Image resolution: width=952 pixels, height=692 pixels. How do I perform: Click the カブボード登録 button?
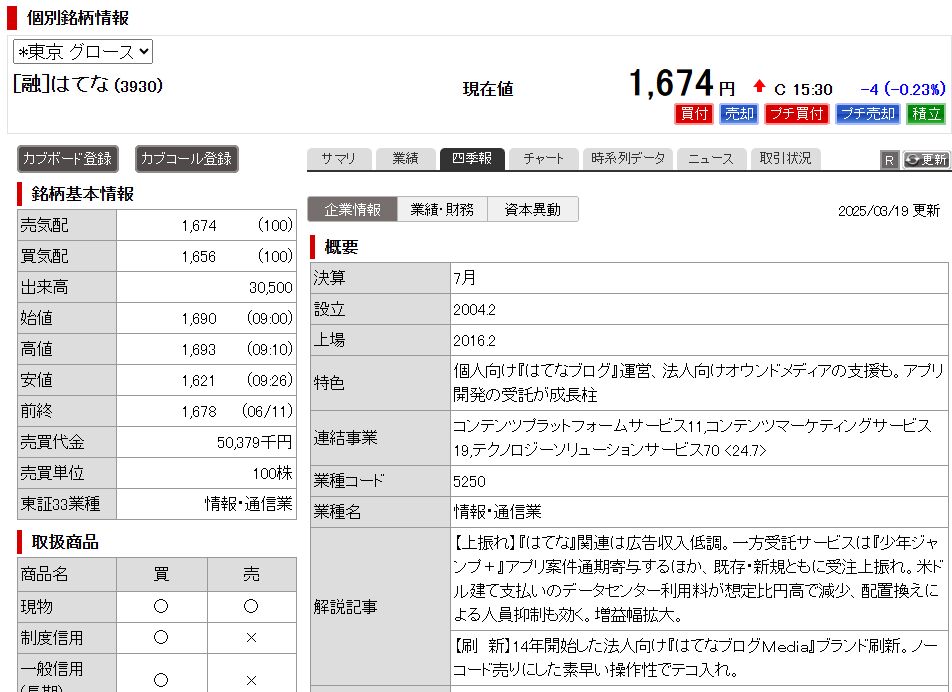(67, 159)
